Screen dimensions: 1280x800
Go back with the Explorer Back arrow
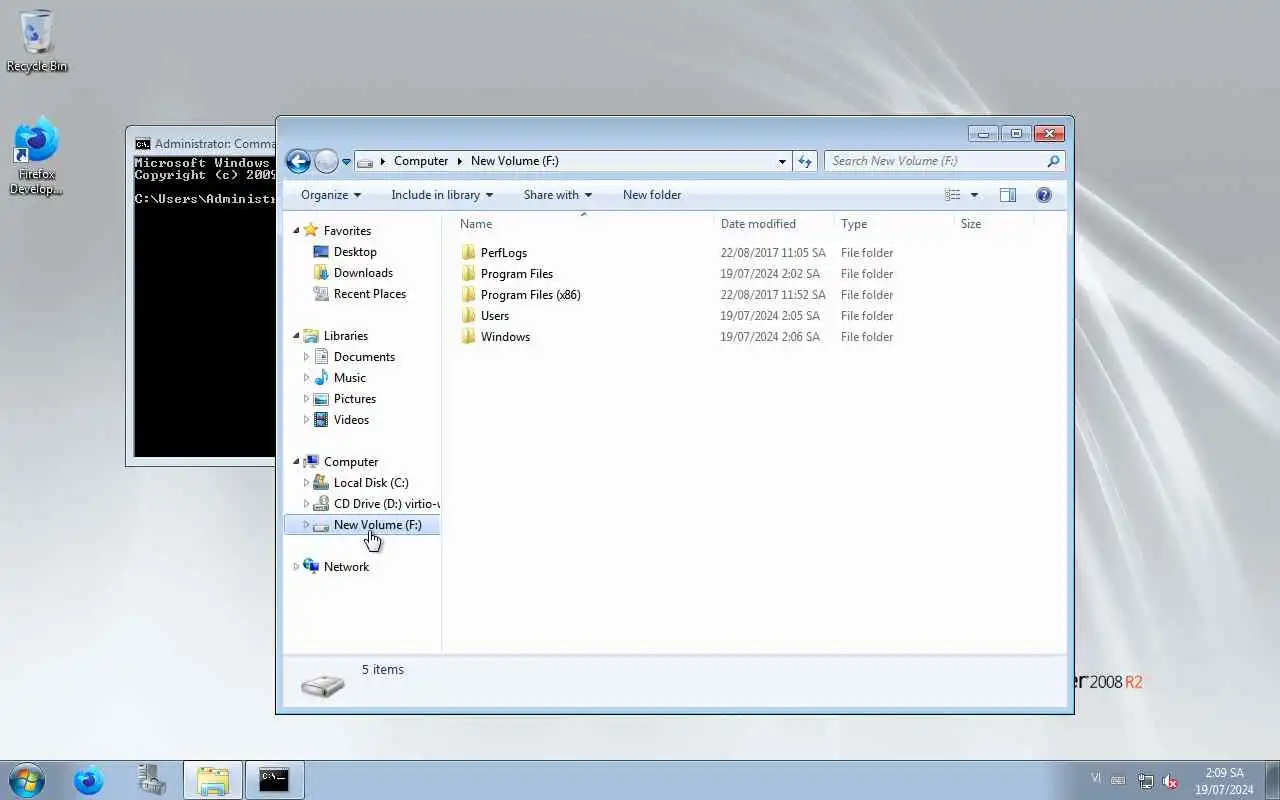[298, 161]
